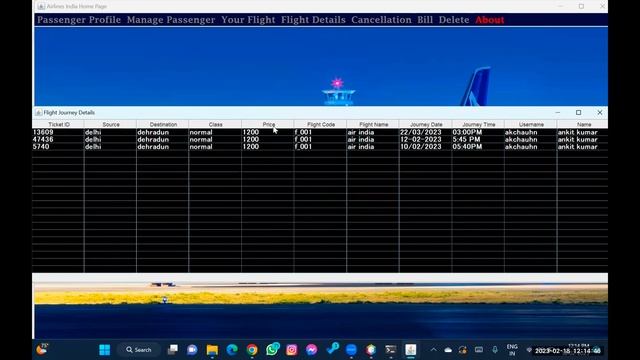The height and width of the screenshot is (360, 640).
Task: Click the Flight Name column header
Action: pyautogui.click(x=373, y=124)
